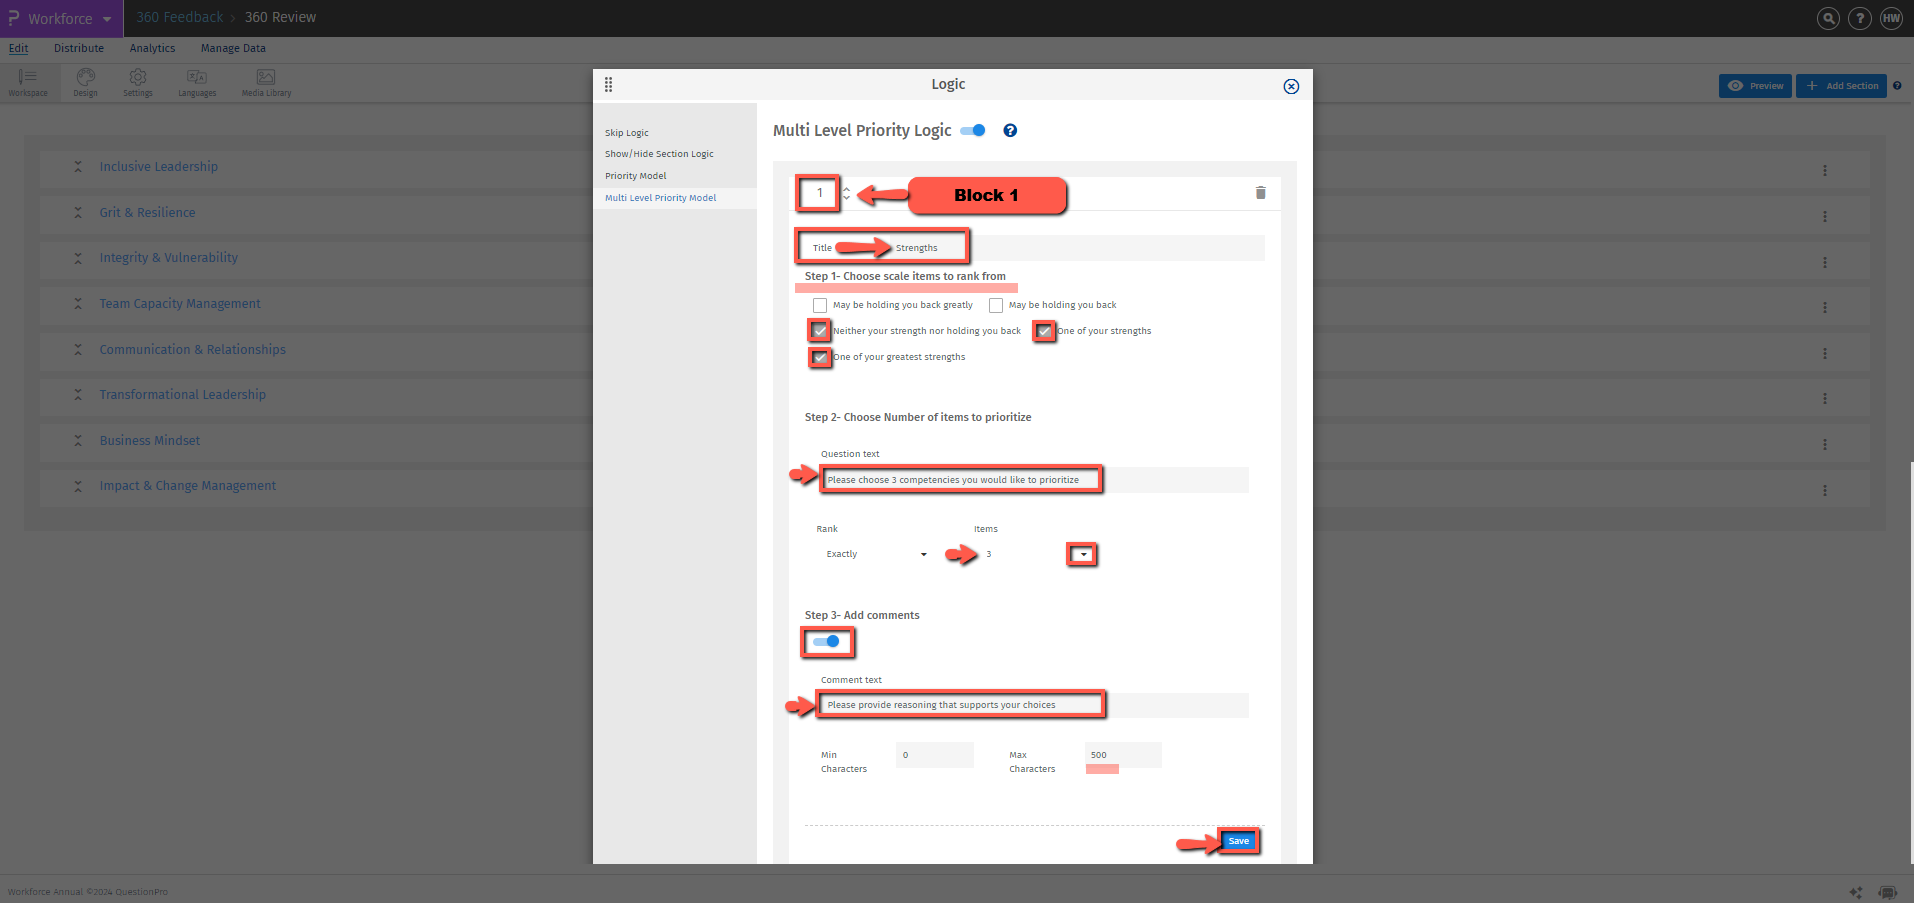Click the pink indicator bar below Max Characters
Image resolution: width=1914 pixels, height=903 pixels.
click(x=1102, y=770)
